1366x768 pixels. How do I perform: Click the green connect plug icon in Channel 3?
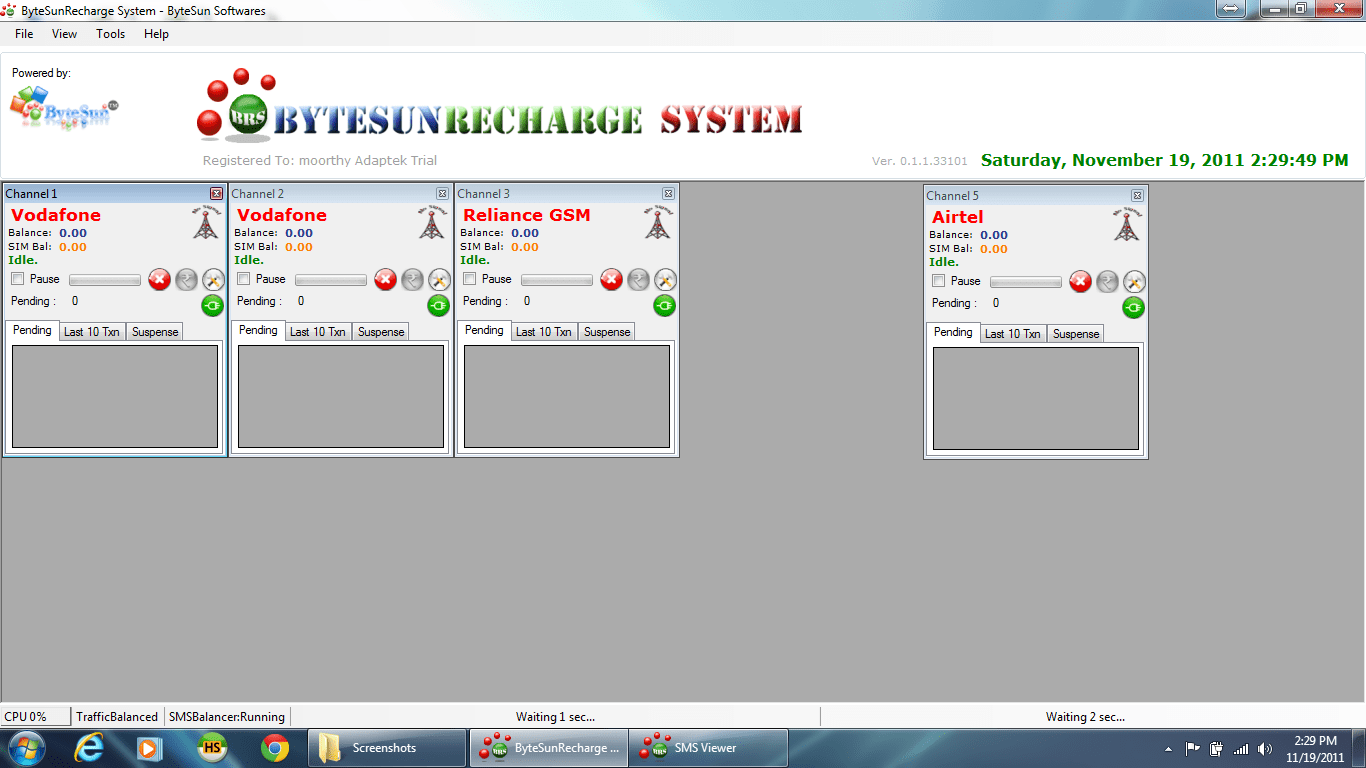pos(665,305)
